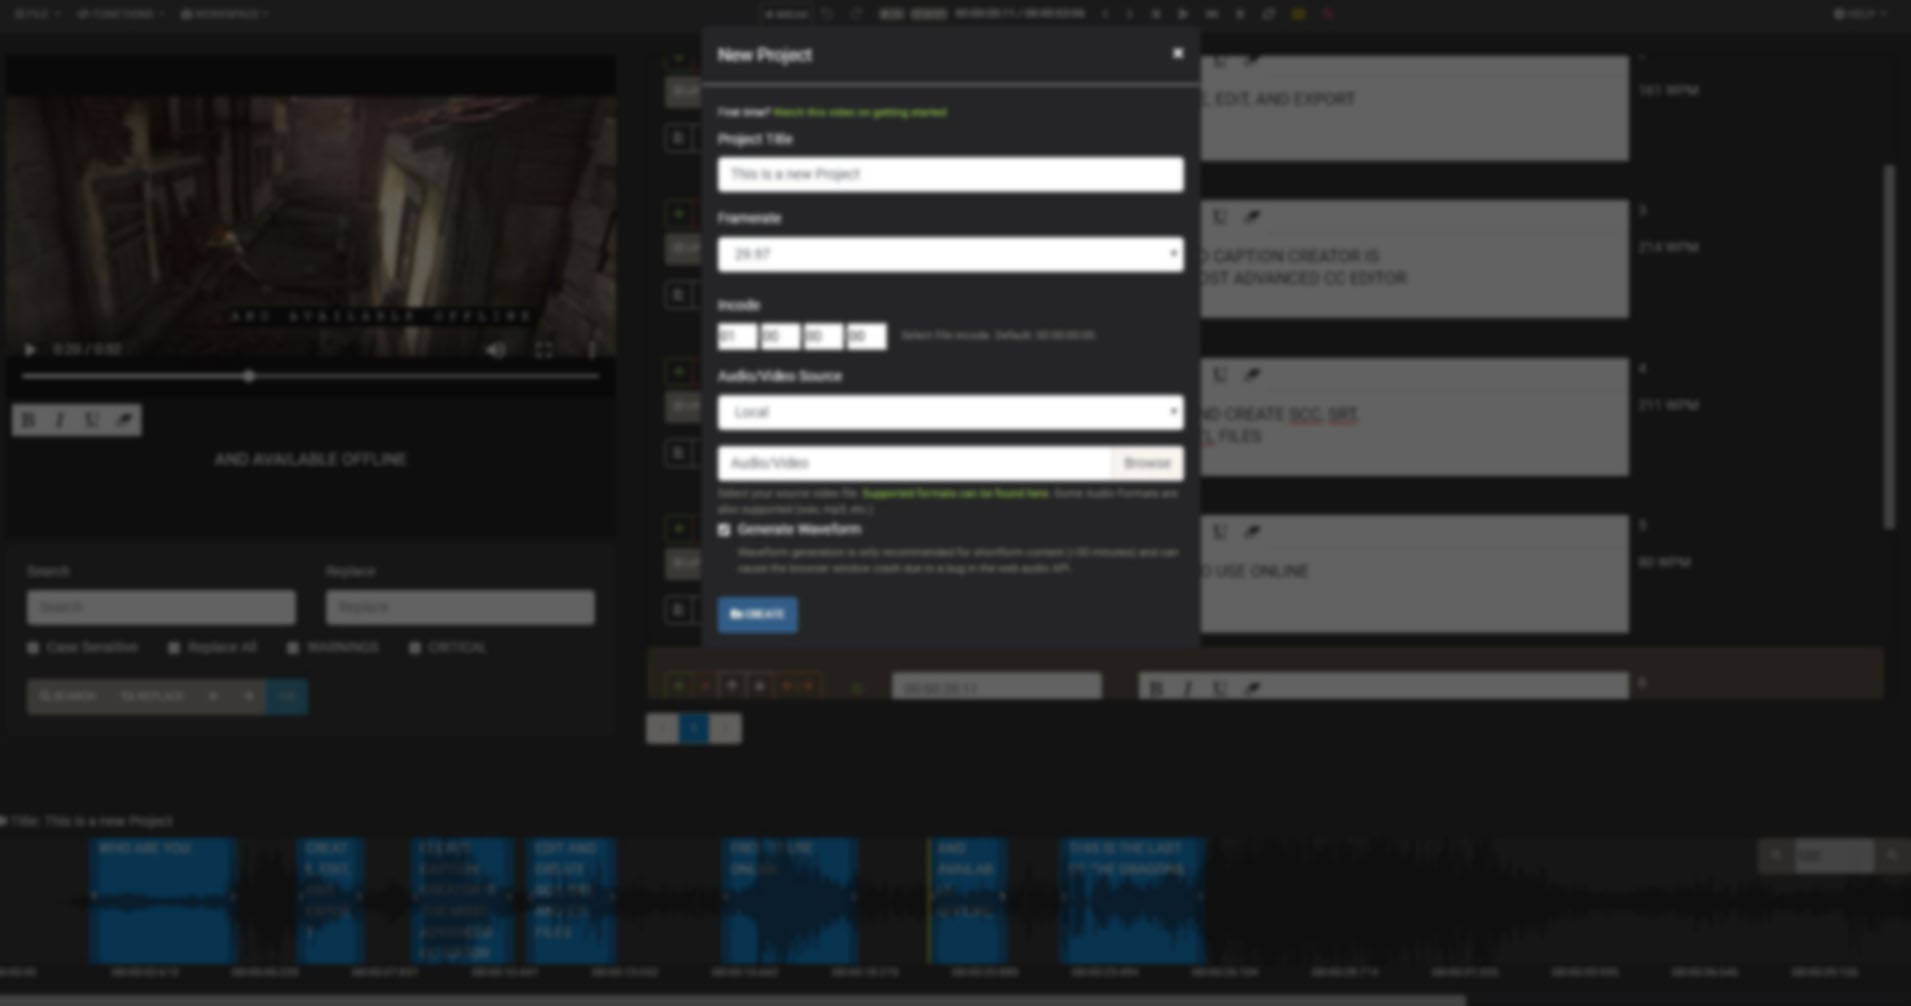This screenshot has height=1006, width=1911.
Task: Click the Audio/Video file path field
Action: click(x=914, y=463)
